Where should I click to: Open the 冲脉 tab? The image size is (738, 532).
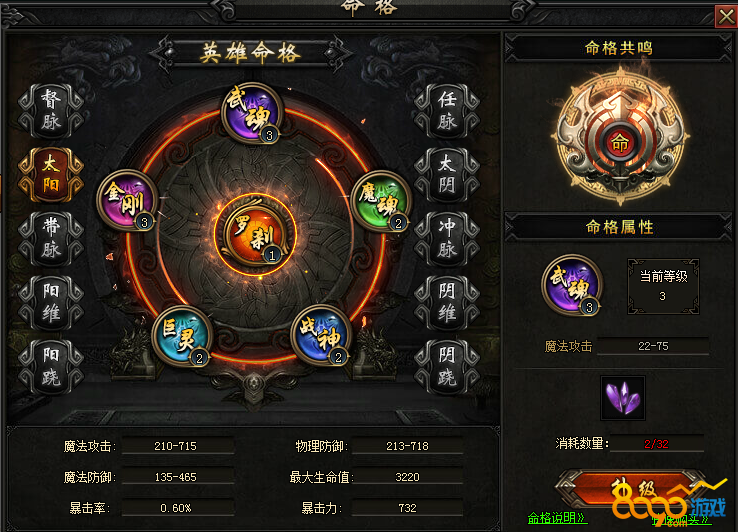point(447,239)
